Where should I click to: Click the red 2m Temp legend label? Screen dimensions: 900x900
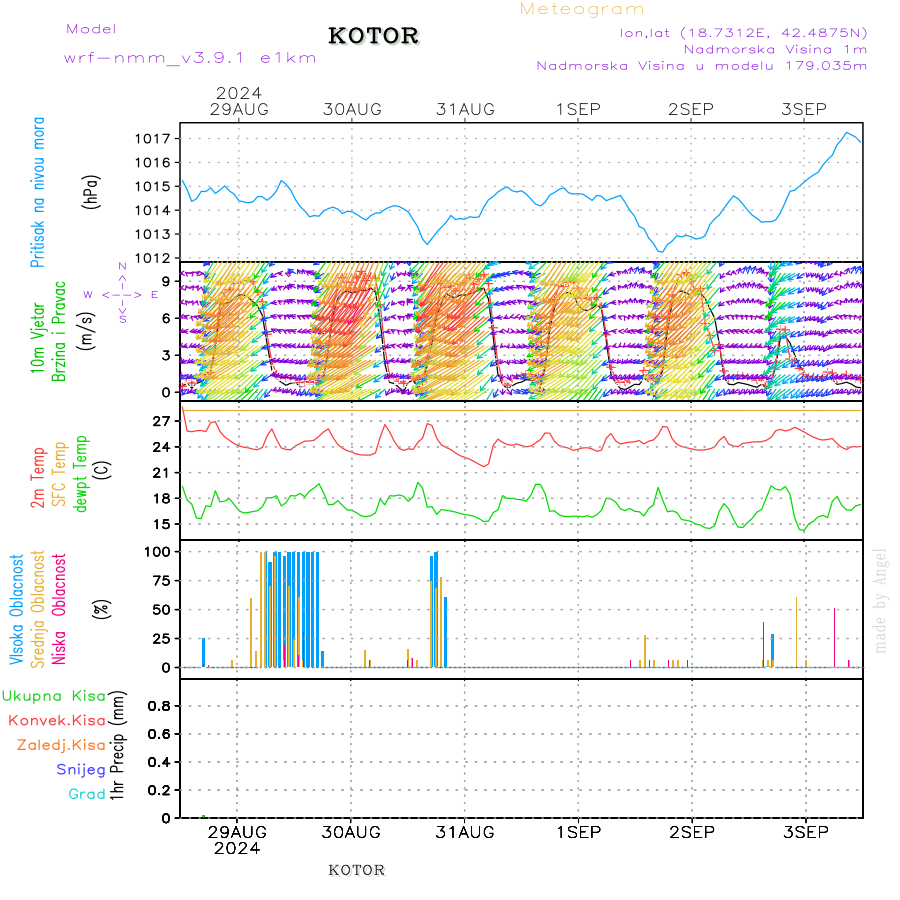click(37, 478)
